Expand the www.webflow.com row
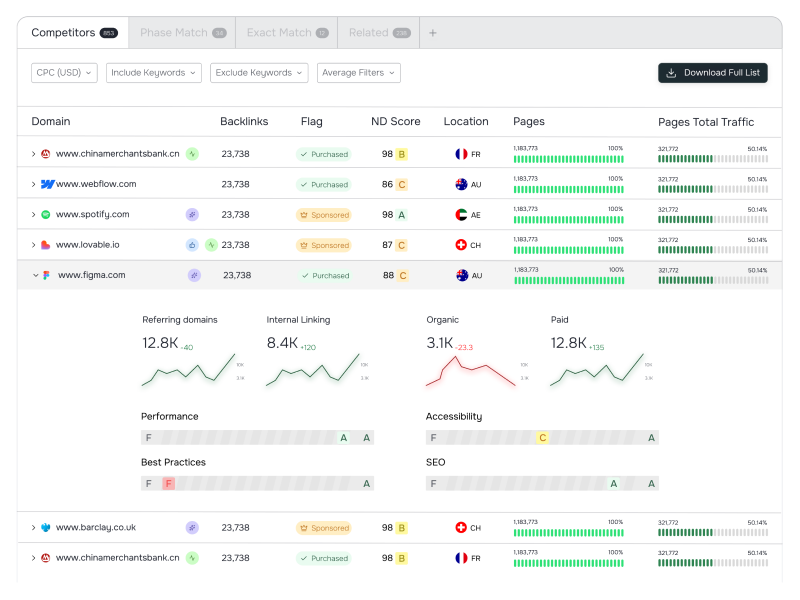Viewport: 800px width, 600px height. [x=34, y=184]
